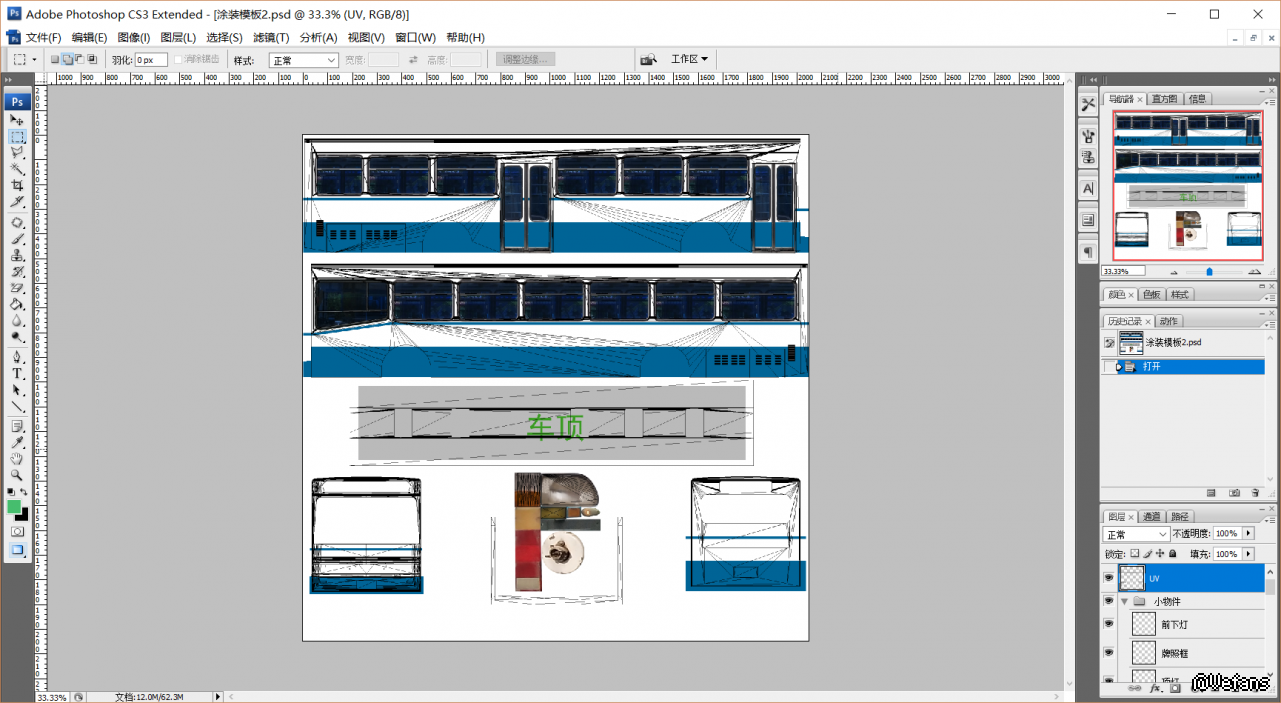Select the Zoom magnifier tool
Viewport: 1281px width, 703px height.
[17, 475]
